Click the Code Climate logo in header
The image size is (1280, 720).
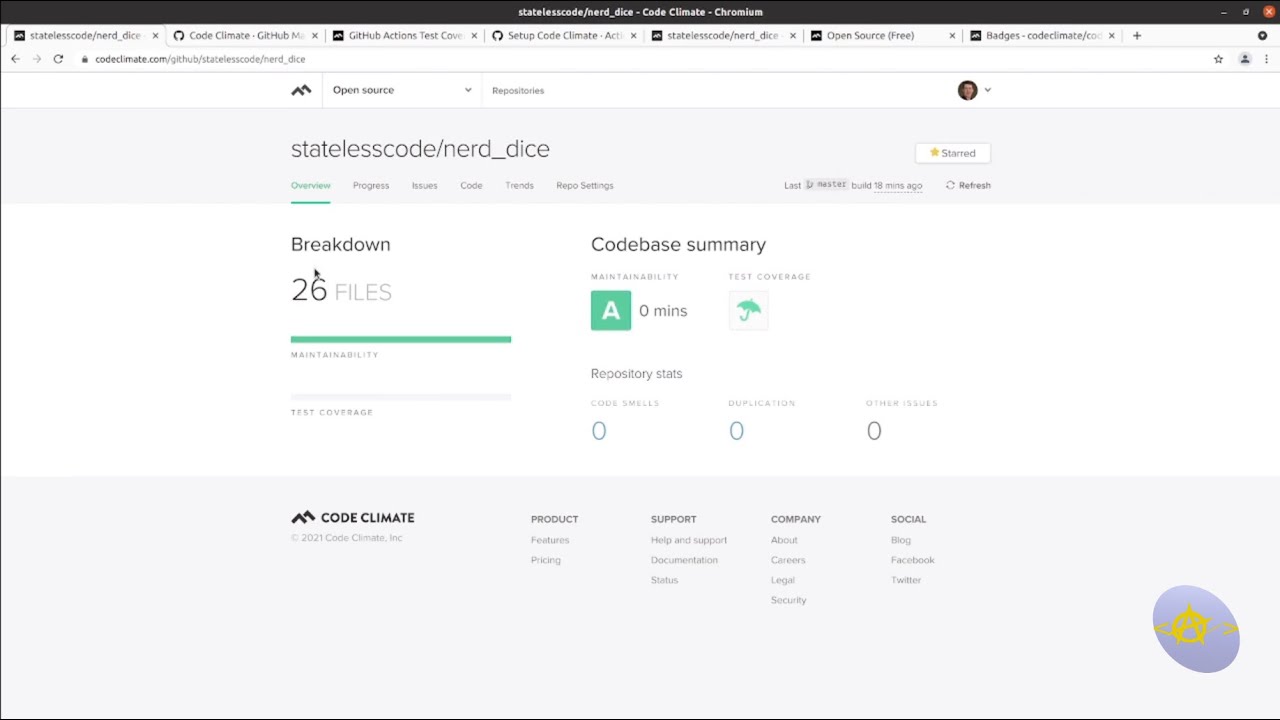(301, 90)
